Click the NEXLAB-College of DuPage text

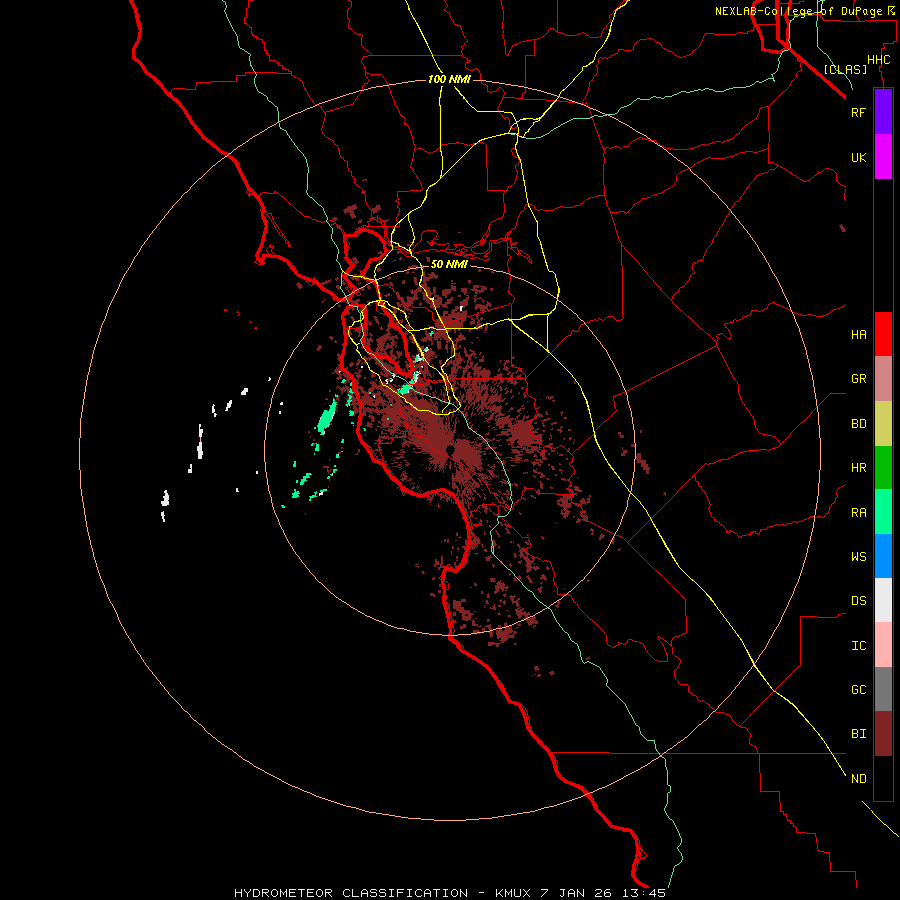799,11
